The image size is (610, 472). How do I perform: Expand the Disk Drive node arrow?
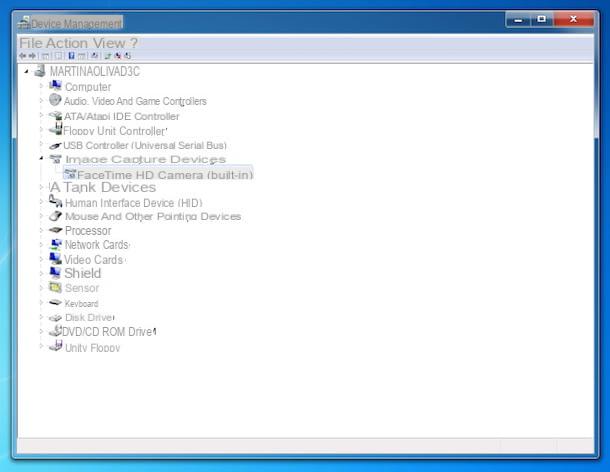coord(41,317)
